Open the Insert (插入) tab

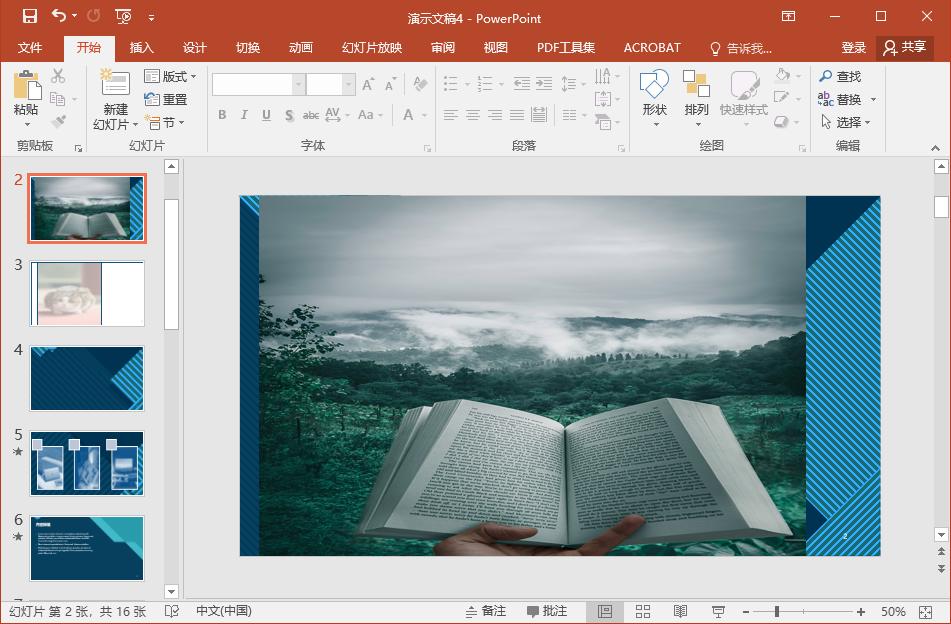[x=142, y=48]
